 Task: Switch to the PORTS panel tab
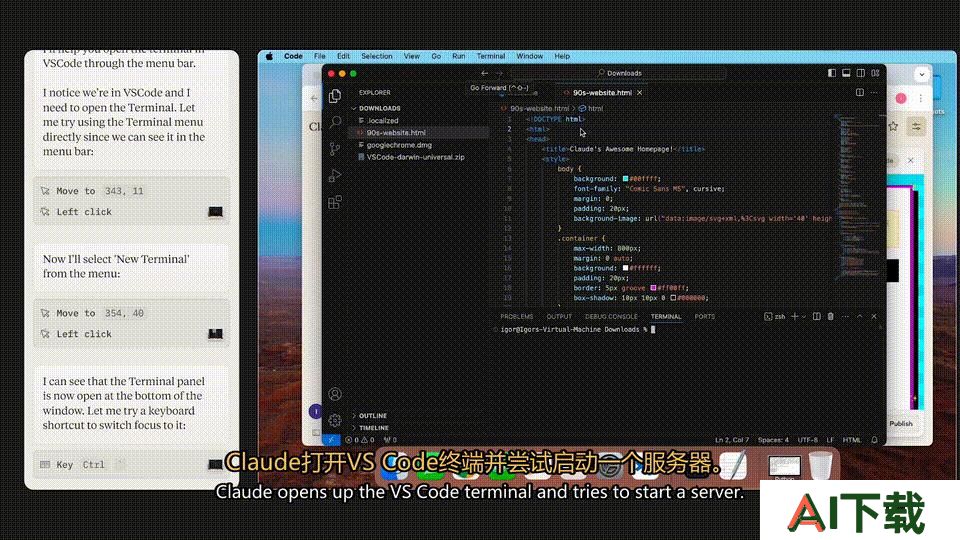tap(705, 317)
